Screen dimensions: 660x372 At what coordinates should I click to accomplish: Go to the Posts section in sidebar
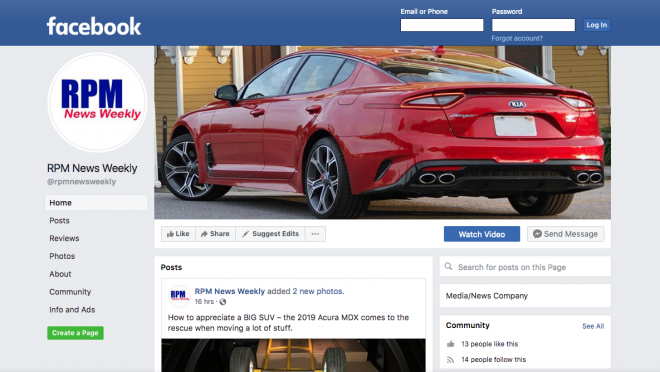[59, 221]
